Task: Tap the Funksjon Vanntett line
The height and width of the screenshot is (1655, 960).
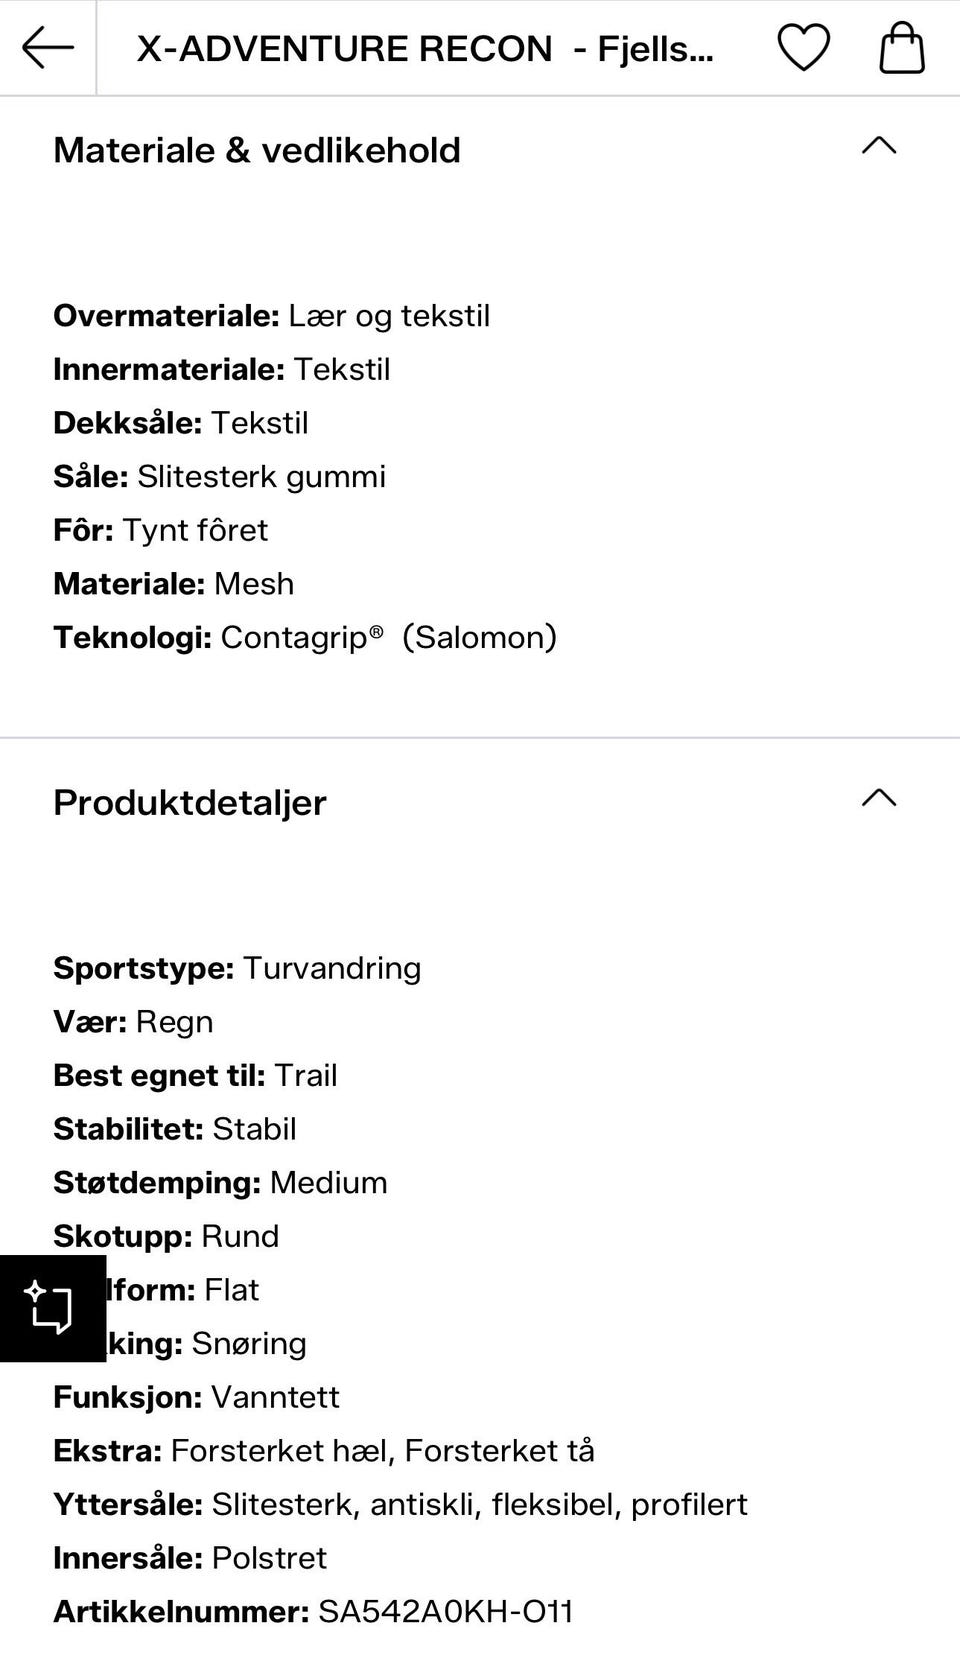Action: click(196, 1397)
